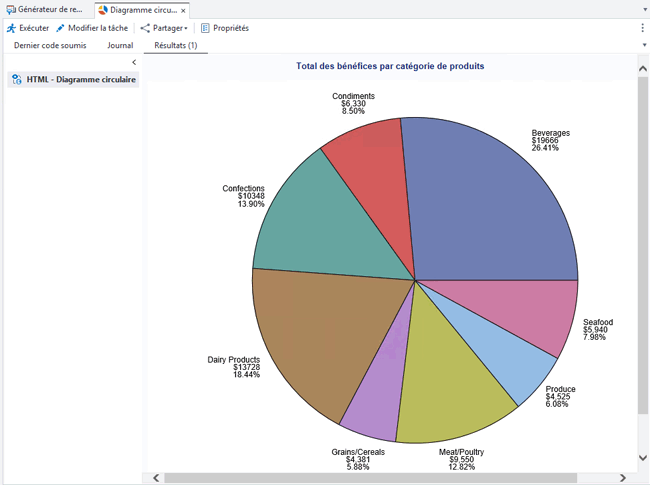Click the HTML result item icon
Viewport: 650px width, 485px height.
pyautogui.click(x=17, y=80)
